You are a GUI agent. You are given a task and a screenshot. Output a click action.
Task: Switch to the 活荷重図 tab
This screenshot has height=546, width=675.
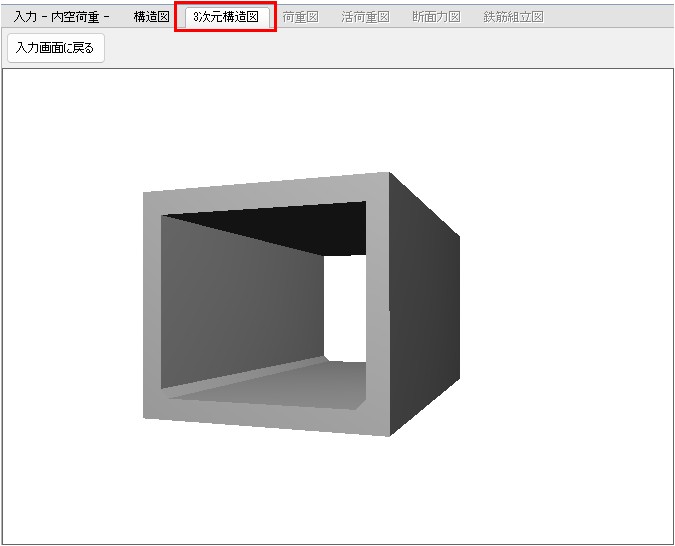point(365,17)
